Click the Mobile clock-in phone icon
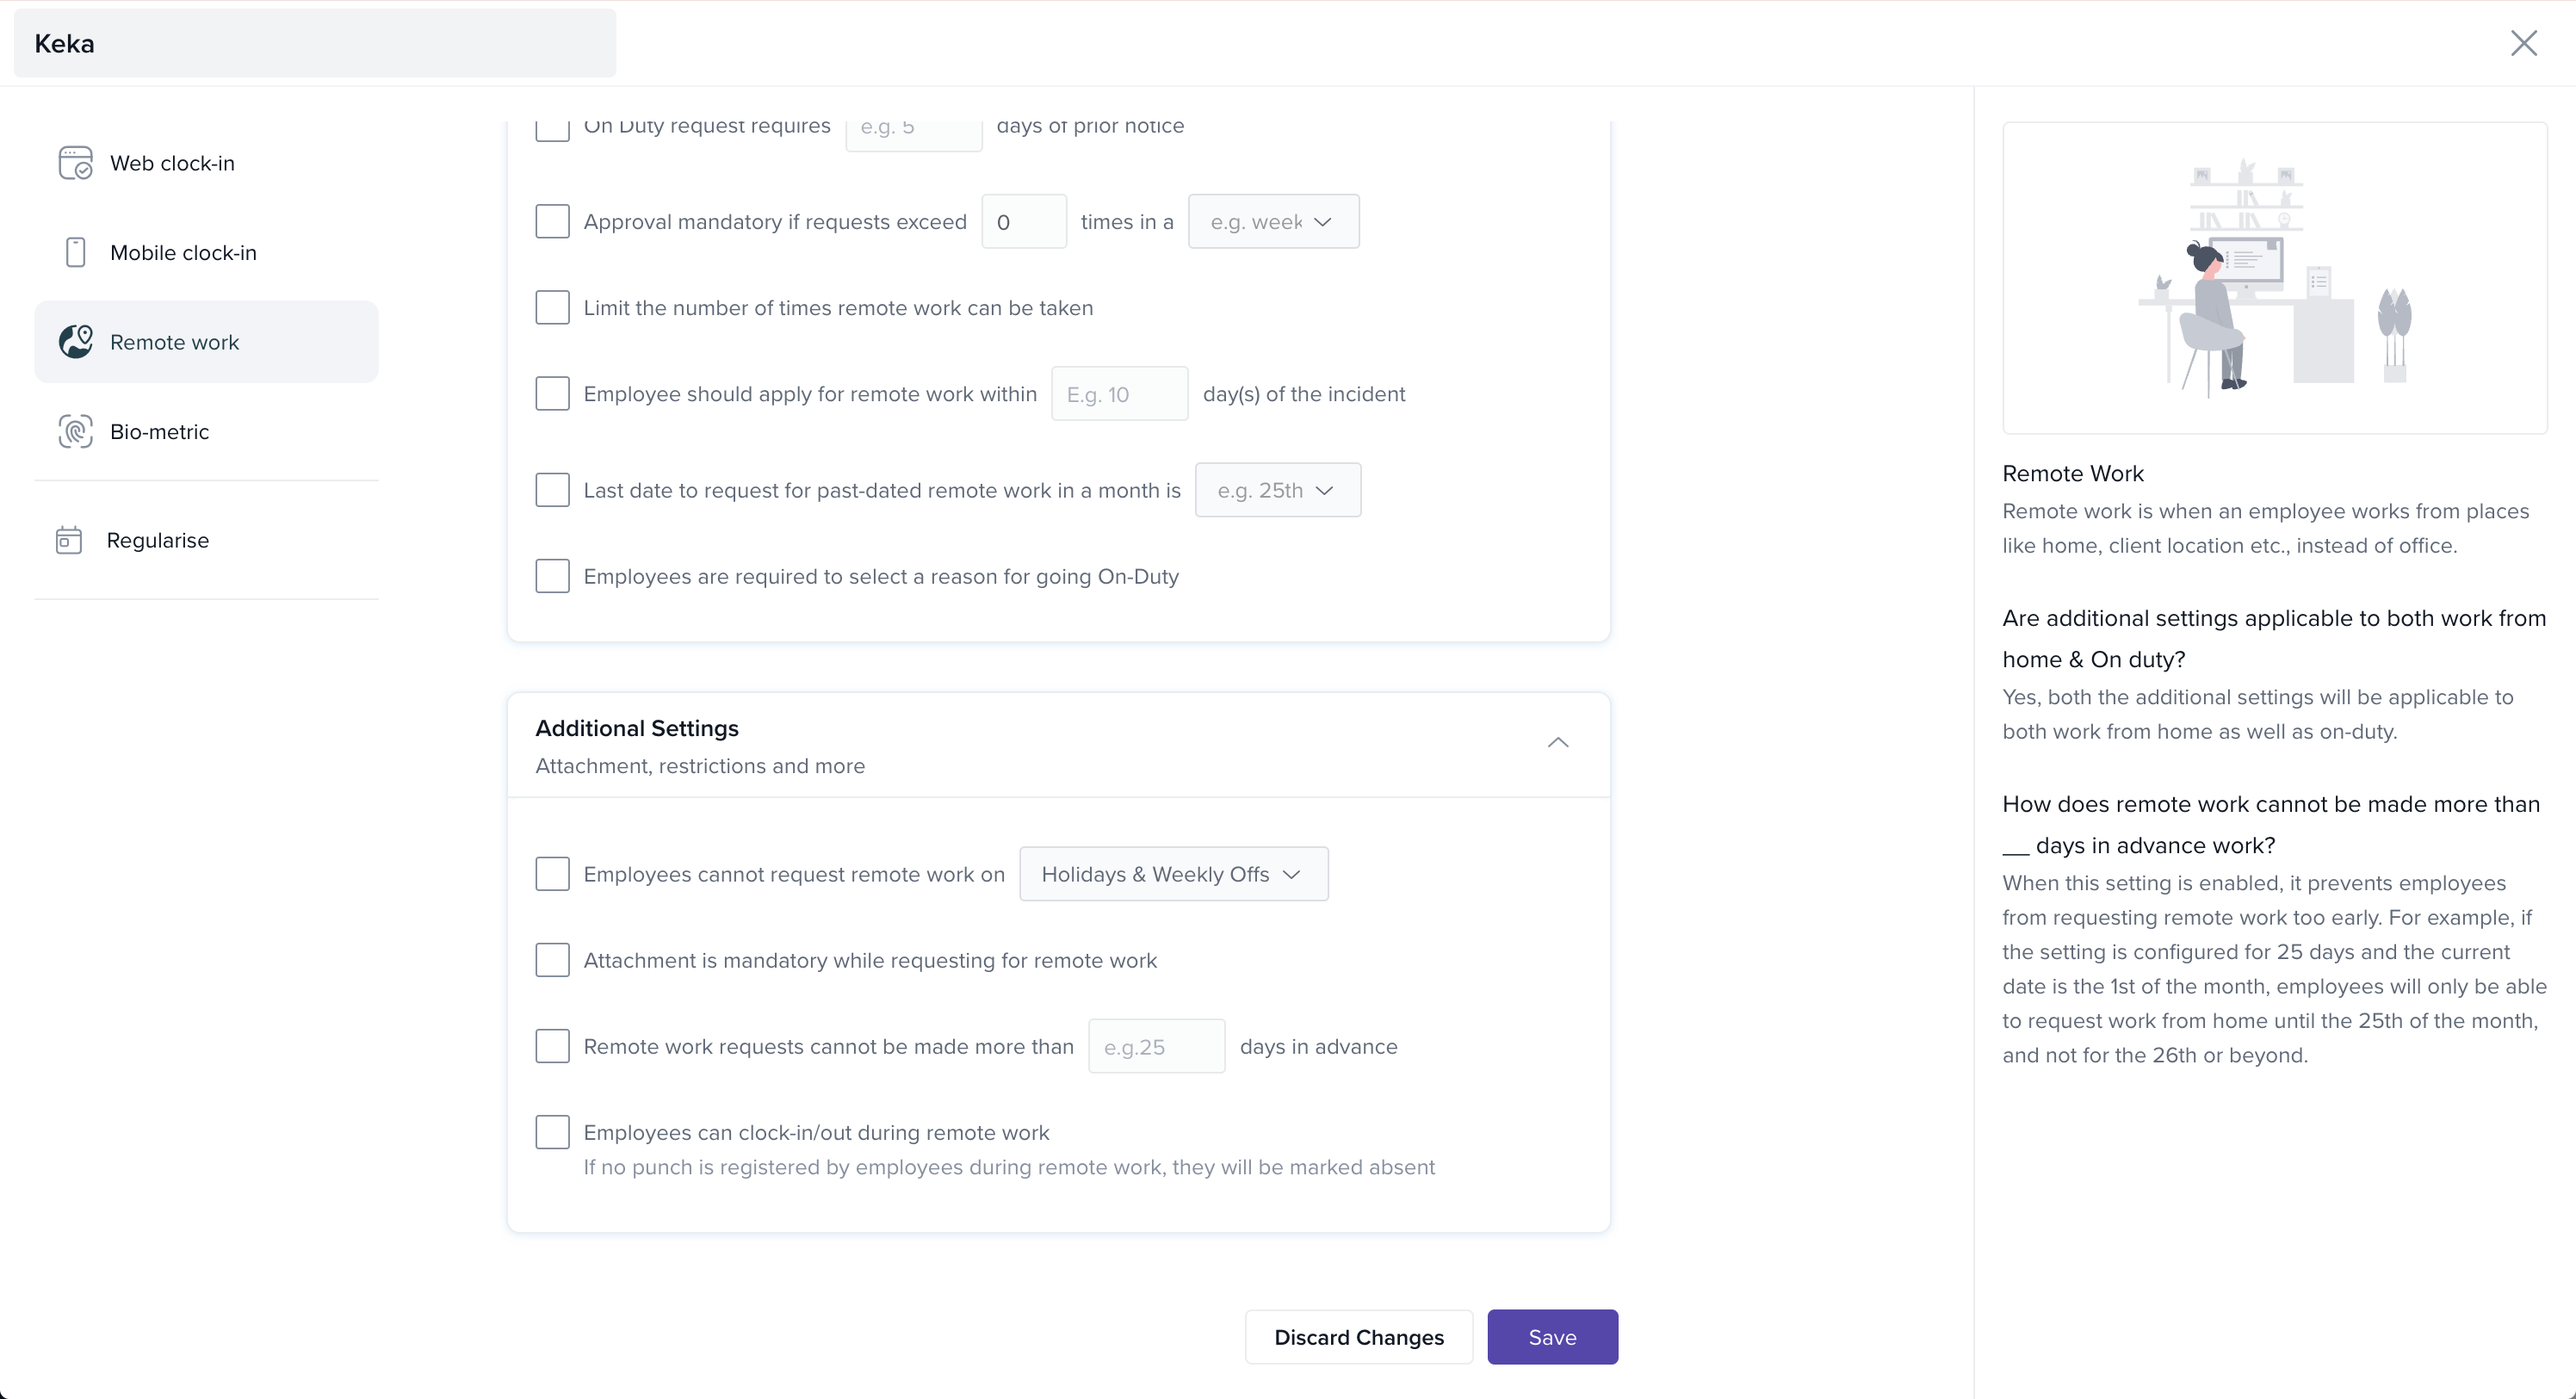This screenshot has width=2576, height=1399. 75,252
